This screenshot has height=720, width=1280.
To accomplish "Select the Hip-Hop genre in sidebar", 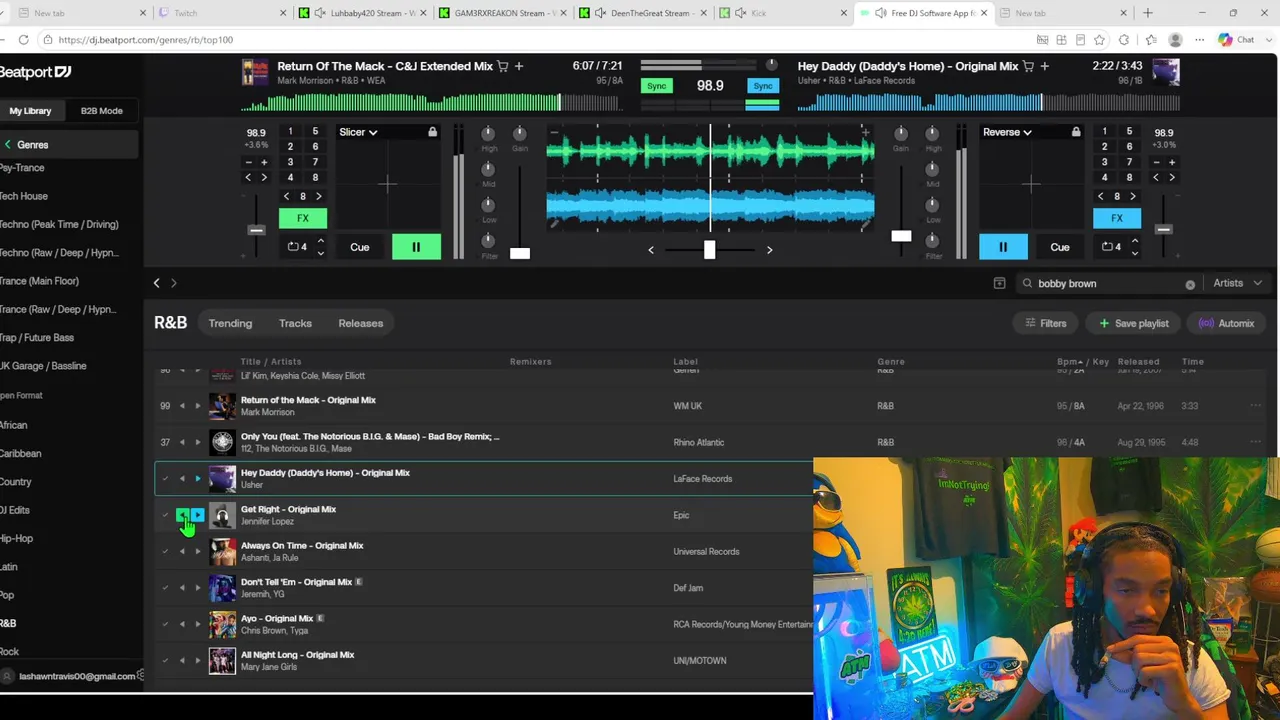I will (x=17, y=538).
